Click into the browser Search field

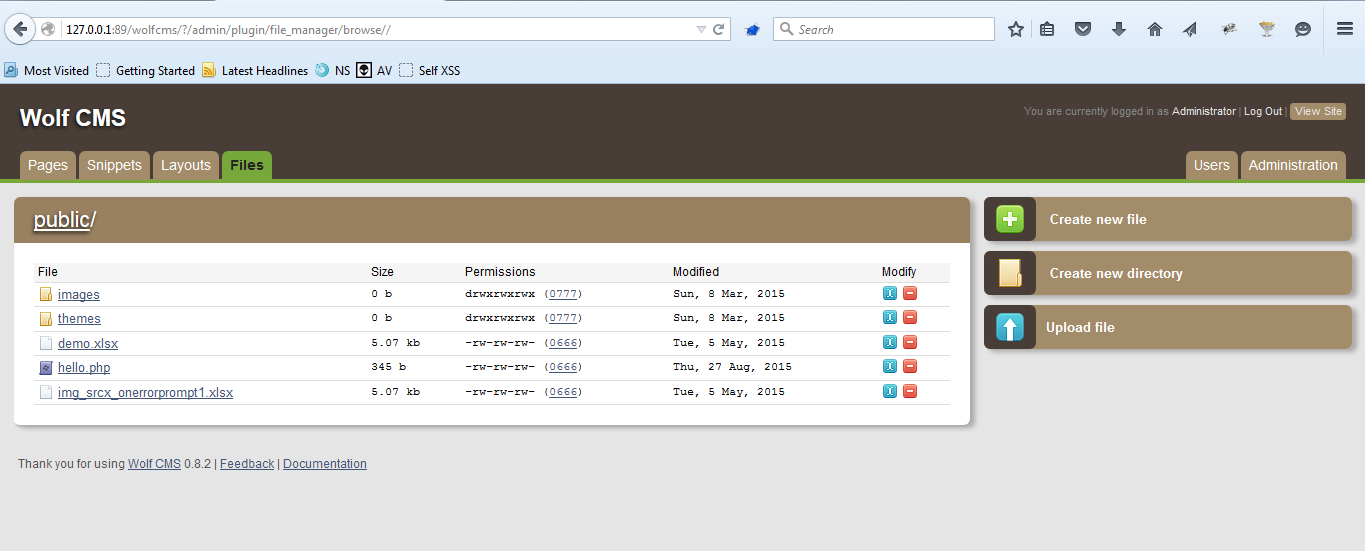click(884, 29)
